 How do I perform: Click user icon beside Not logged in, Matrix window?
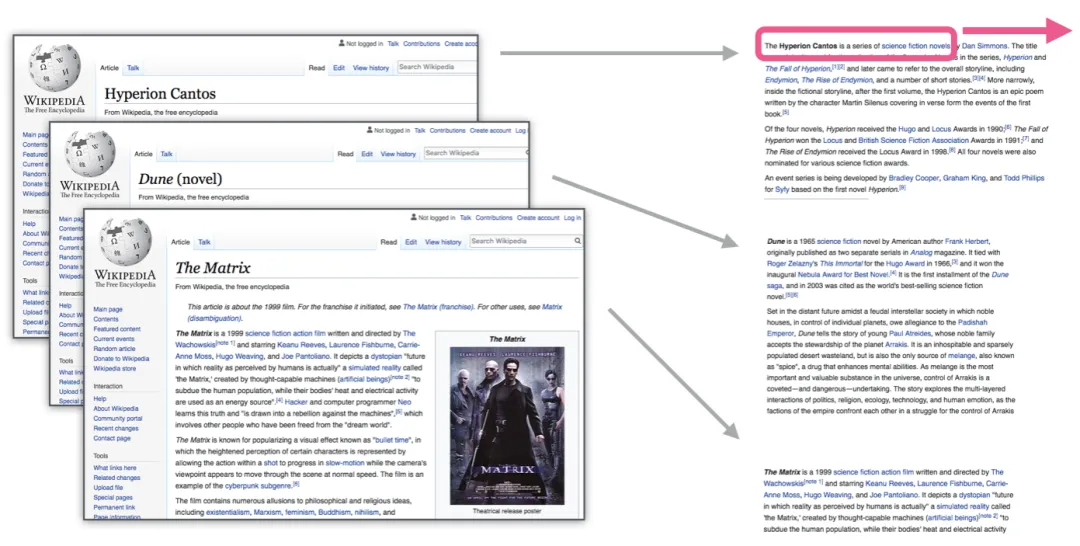(413, 218)
